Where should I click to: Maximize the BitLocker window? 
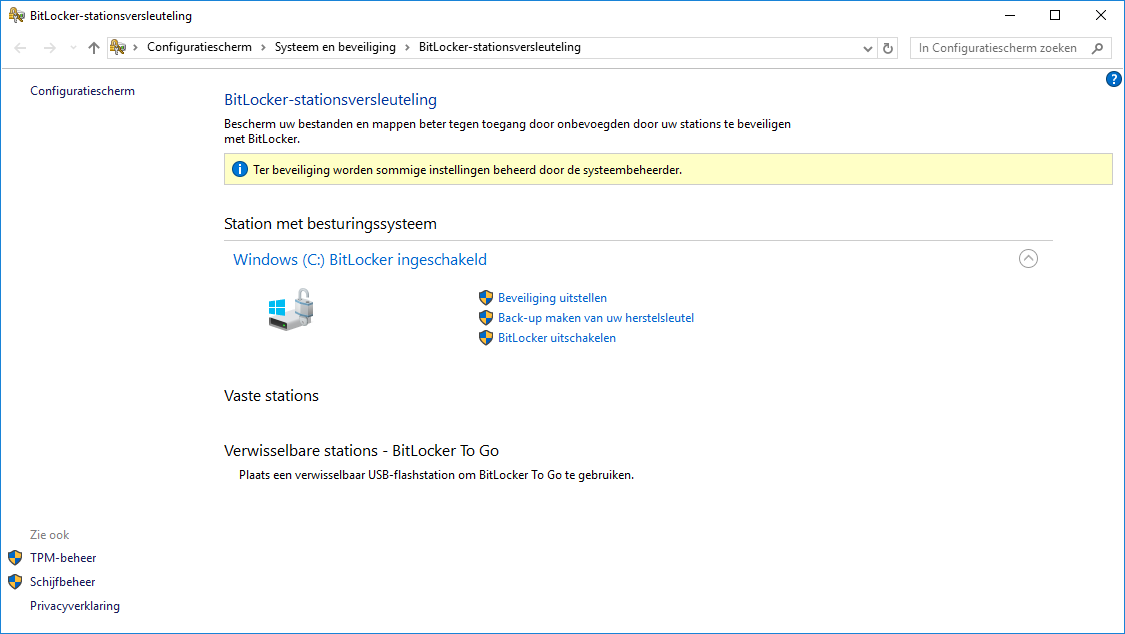(x=1055, y=15)
